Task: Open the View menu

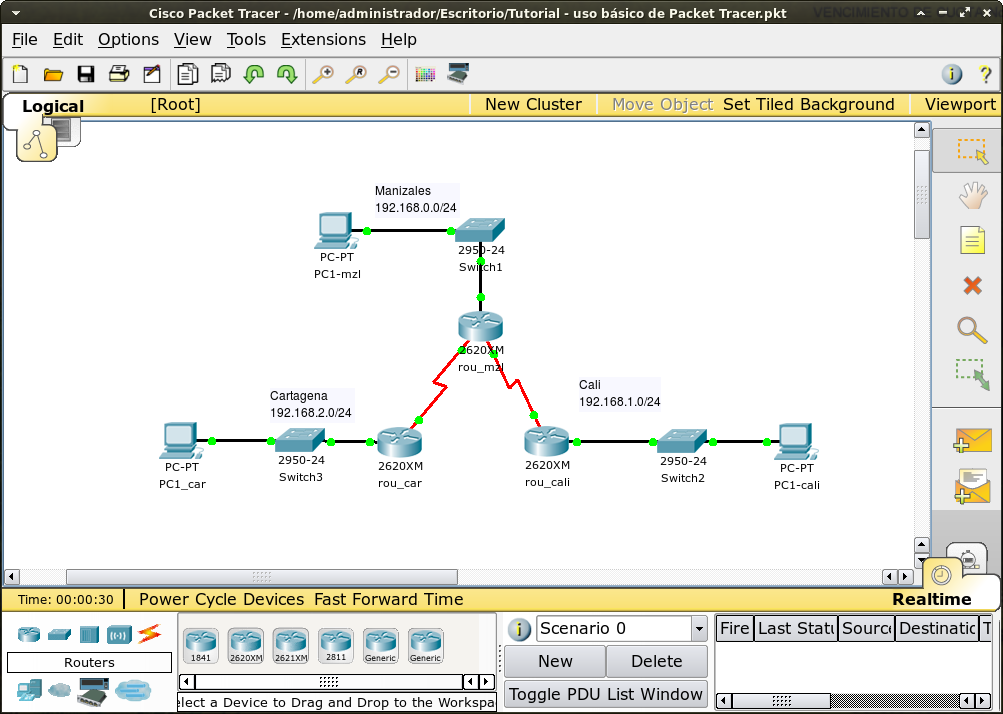Action: click(193, 40)
